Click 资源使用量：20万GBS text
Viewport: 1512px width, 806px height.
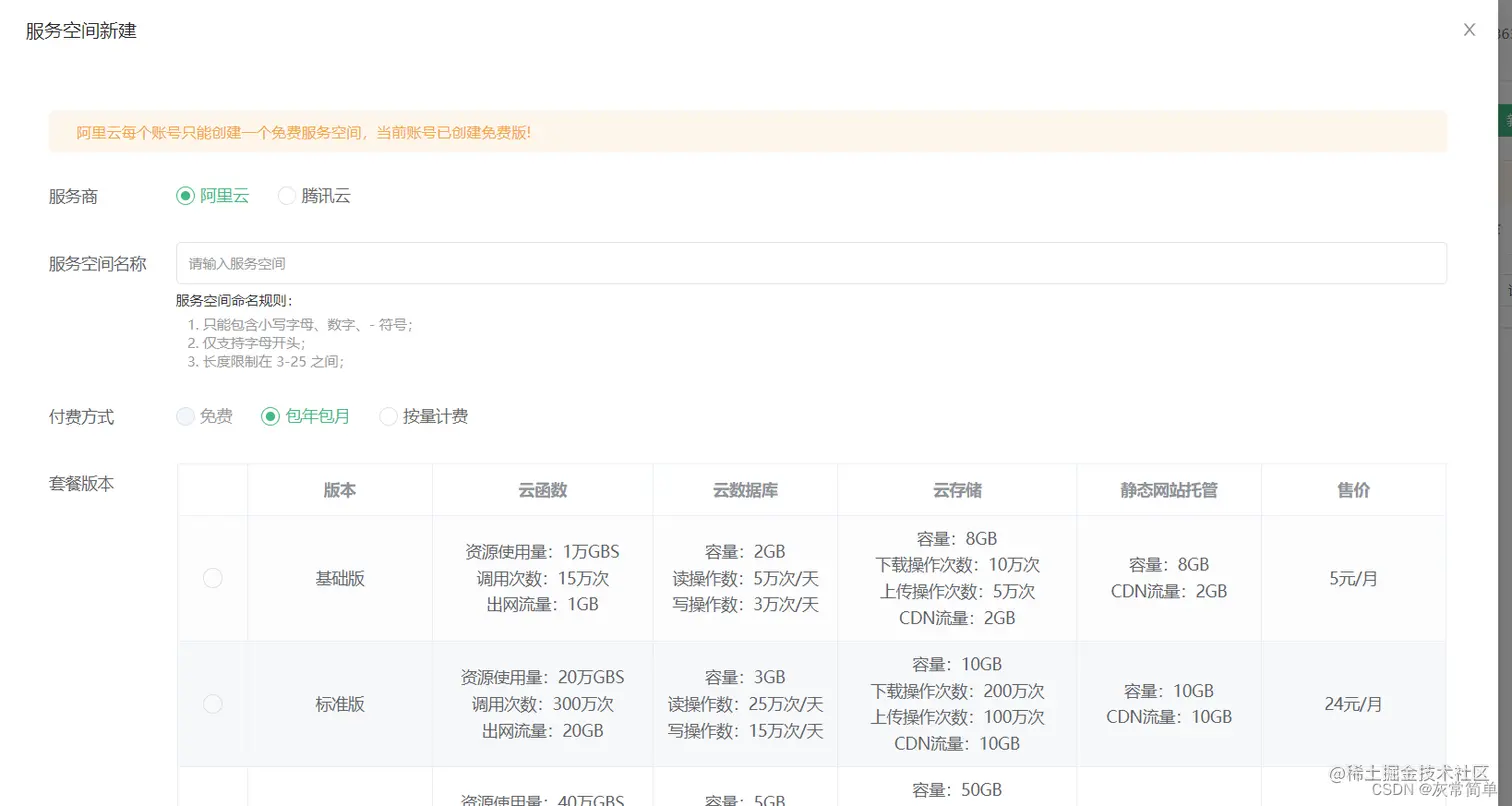click(543, 678)
